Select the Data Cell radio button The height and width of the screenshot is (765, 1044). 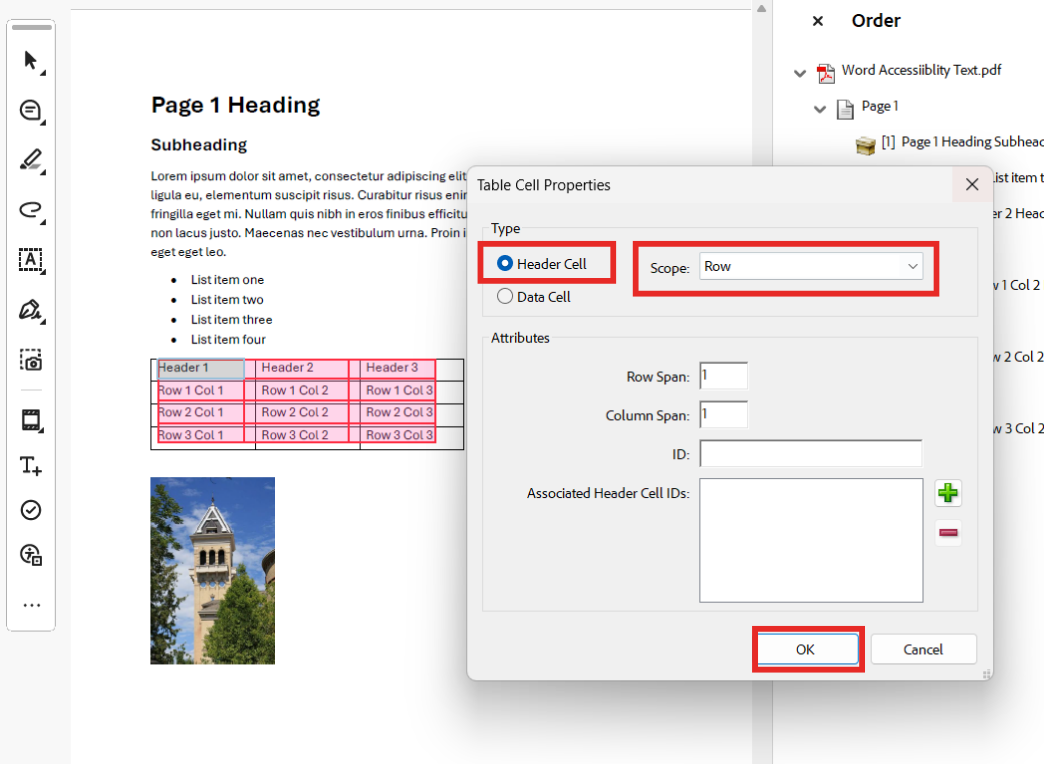[505, 296]
